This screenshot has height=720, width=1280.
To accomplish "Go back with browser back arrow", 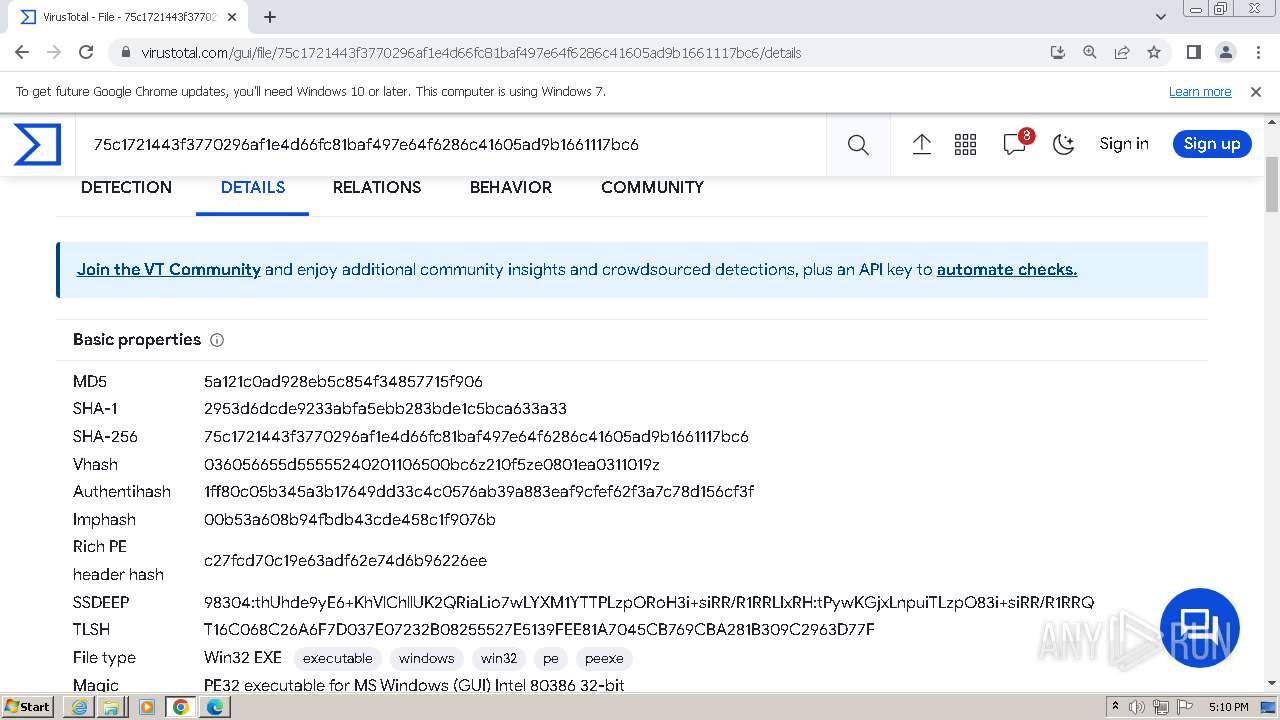I will point(22,53).
